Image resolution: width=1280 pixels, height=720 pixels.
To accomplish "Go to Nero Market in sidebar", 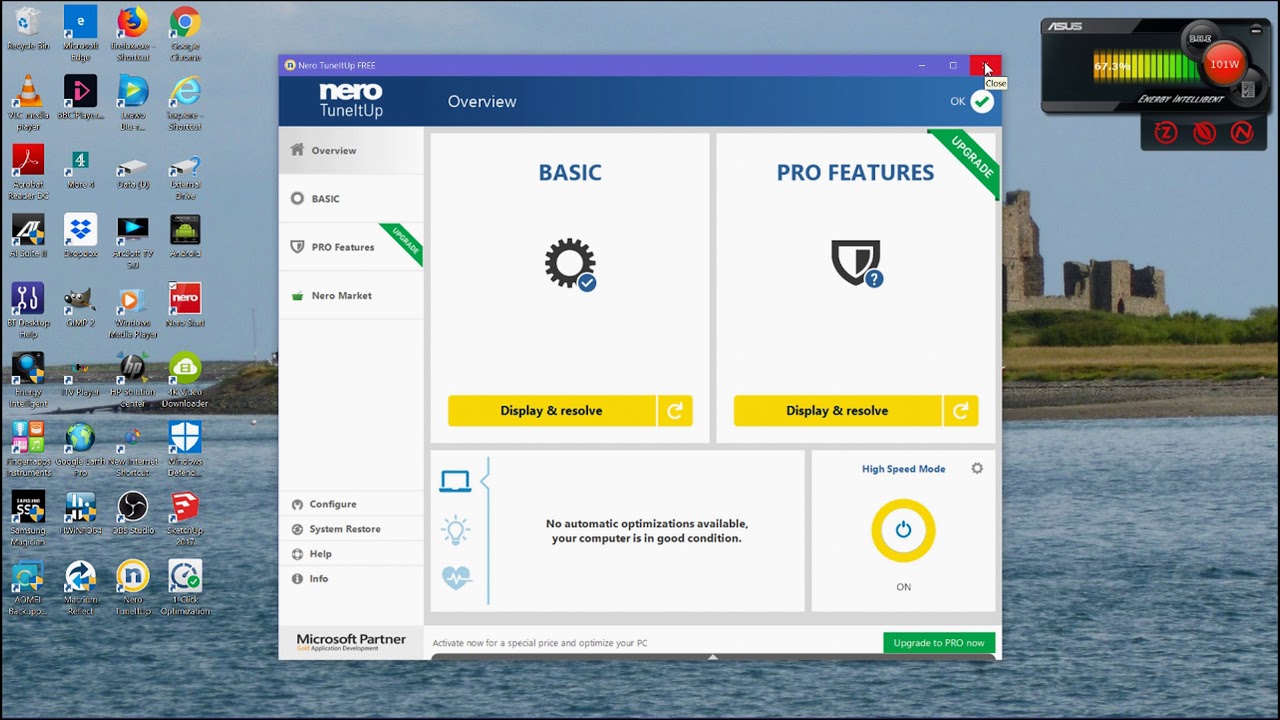I will click(x=351, y=295).
